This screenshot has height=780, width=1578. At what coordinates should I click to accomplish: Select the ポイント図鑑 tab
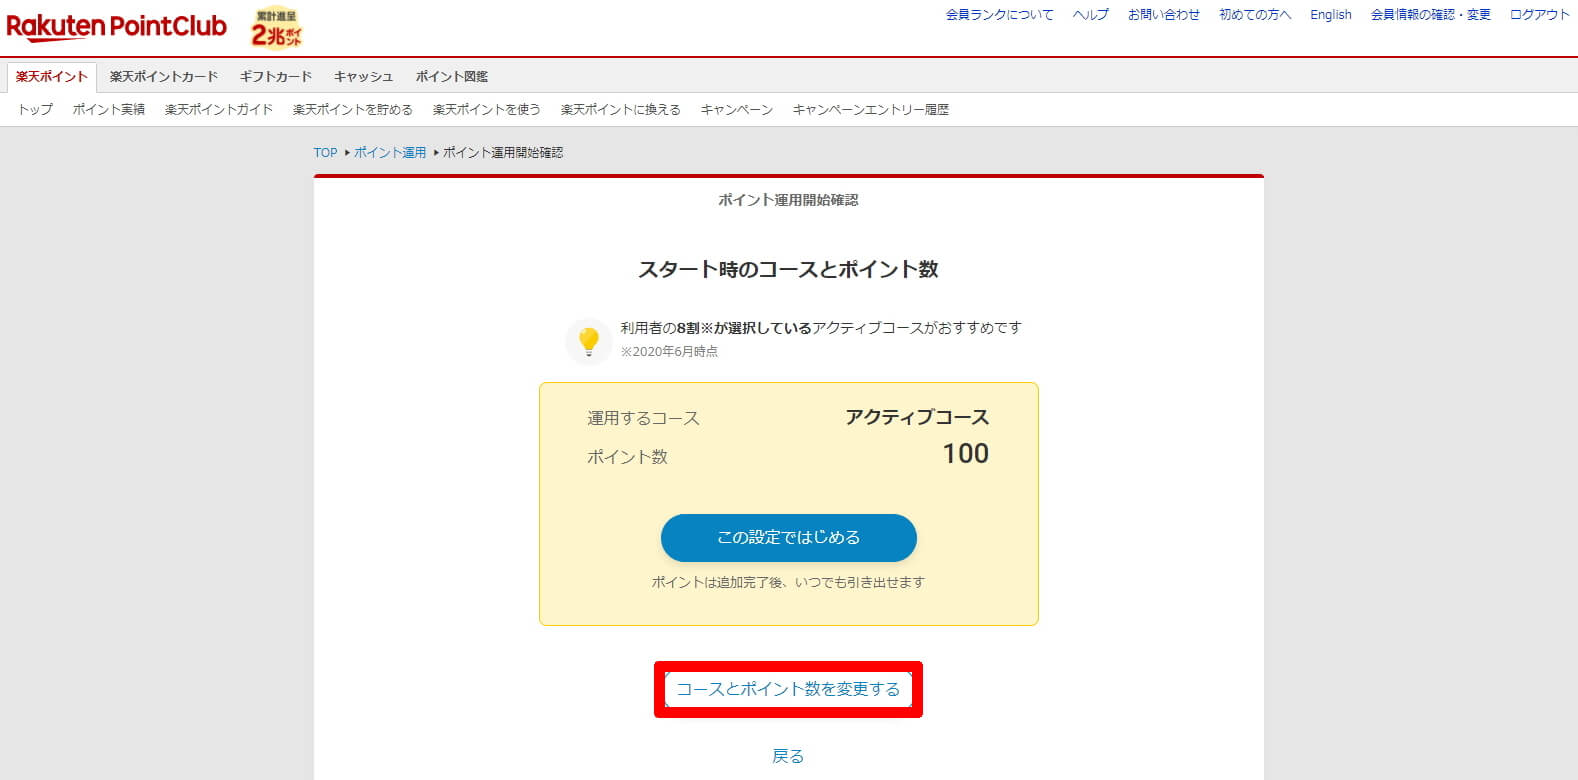pyautogui.click(x=452, y=77)
